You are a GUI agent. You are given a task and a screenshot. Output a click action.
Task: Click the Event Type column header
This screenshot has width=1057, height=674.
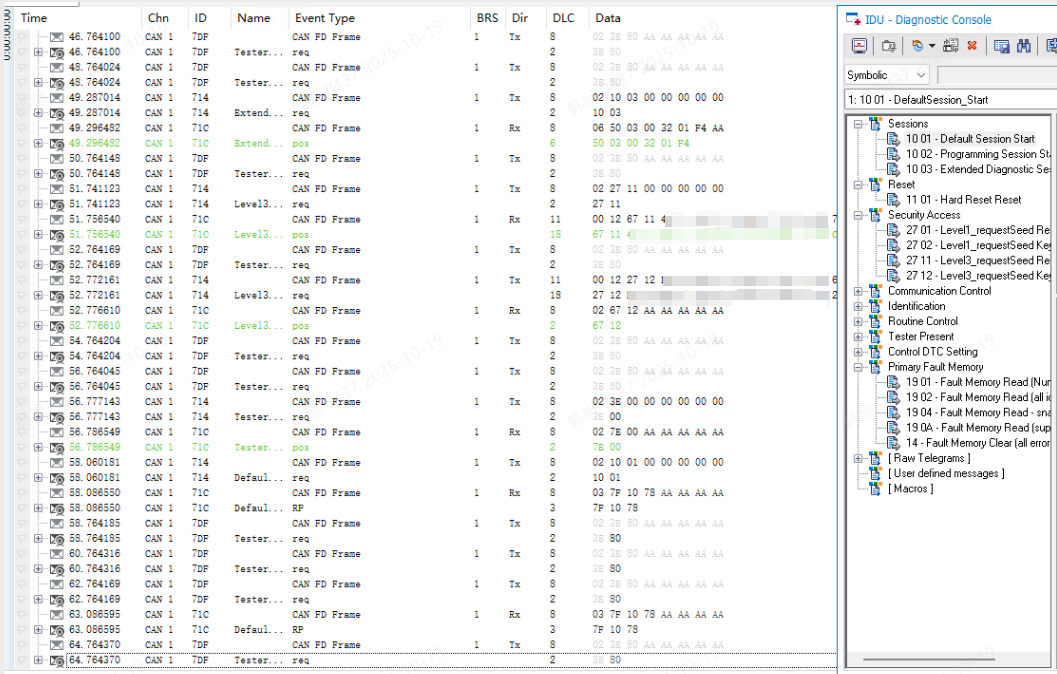pos(324,18)
